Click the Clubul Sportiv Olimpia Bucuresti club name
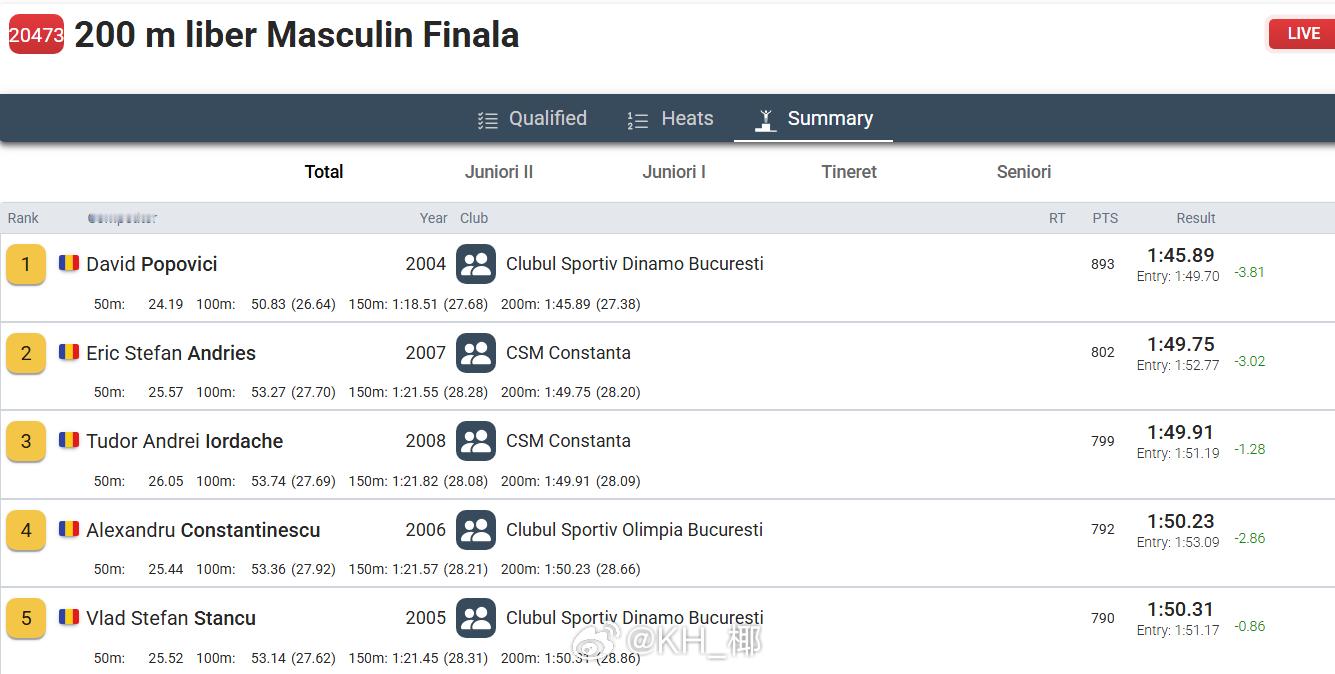This screenshot has height=674, width=1335. [634, 530]
